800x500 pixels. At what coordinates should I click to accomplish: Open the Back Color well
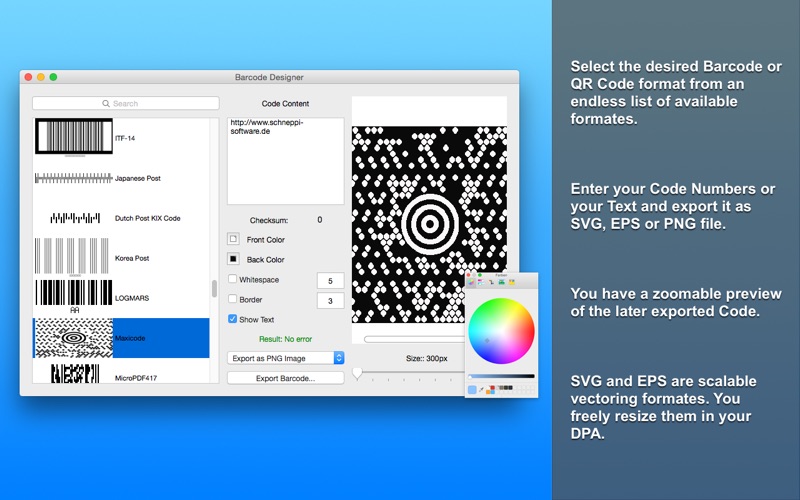(x=233, y=259)
